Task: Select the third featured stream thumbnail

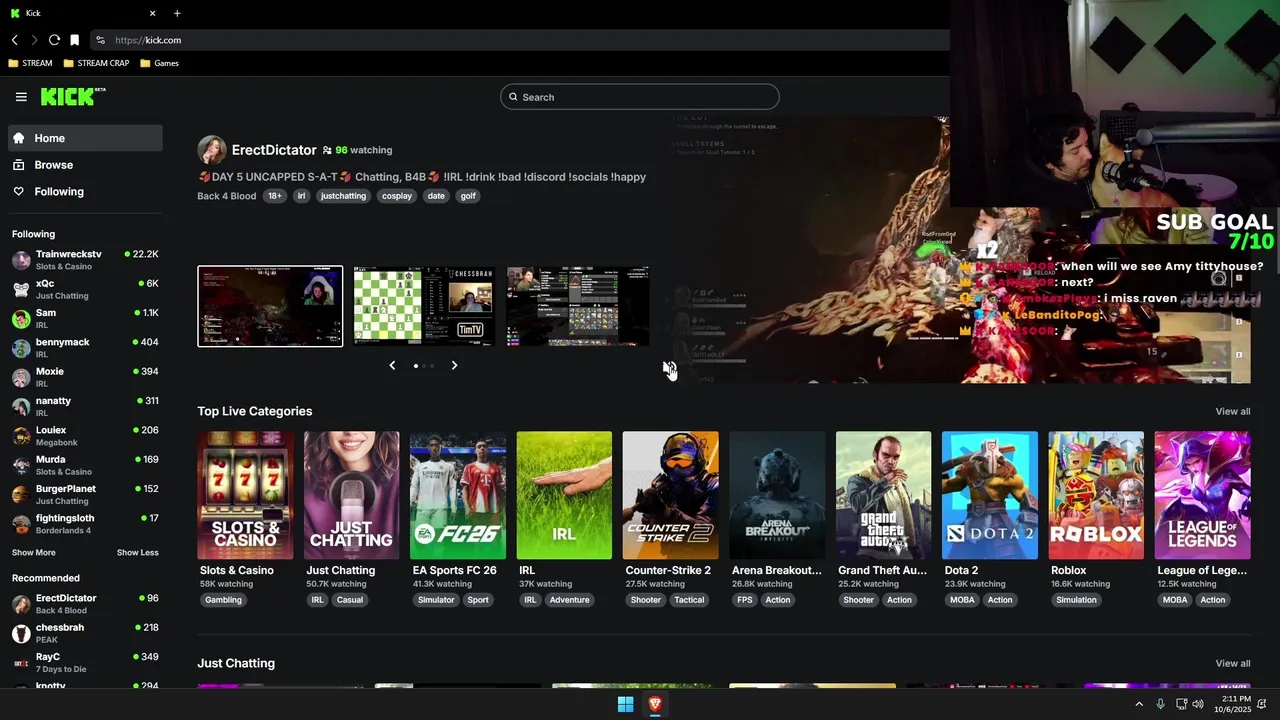Action: 578,306
